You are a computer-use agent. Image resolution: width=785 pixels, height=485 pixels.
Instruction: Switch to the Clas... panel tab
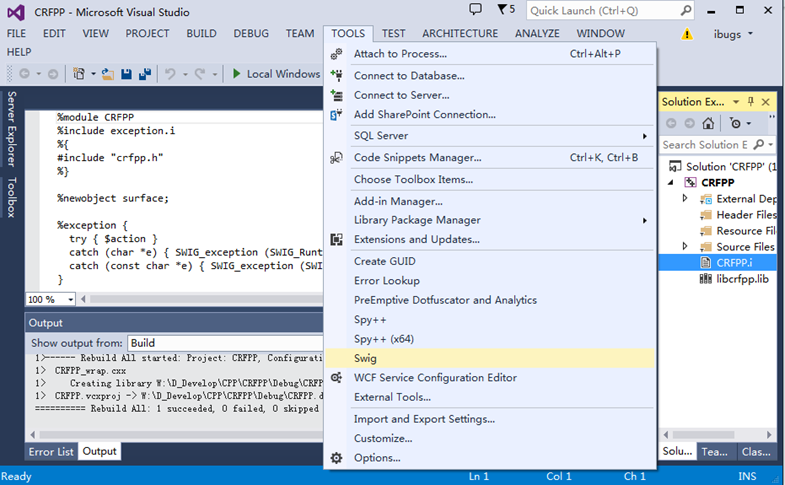pos(756,451)
